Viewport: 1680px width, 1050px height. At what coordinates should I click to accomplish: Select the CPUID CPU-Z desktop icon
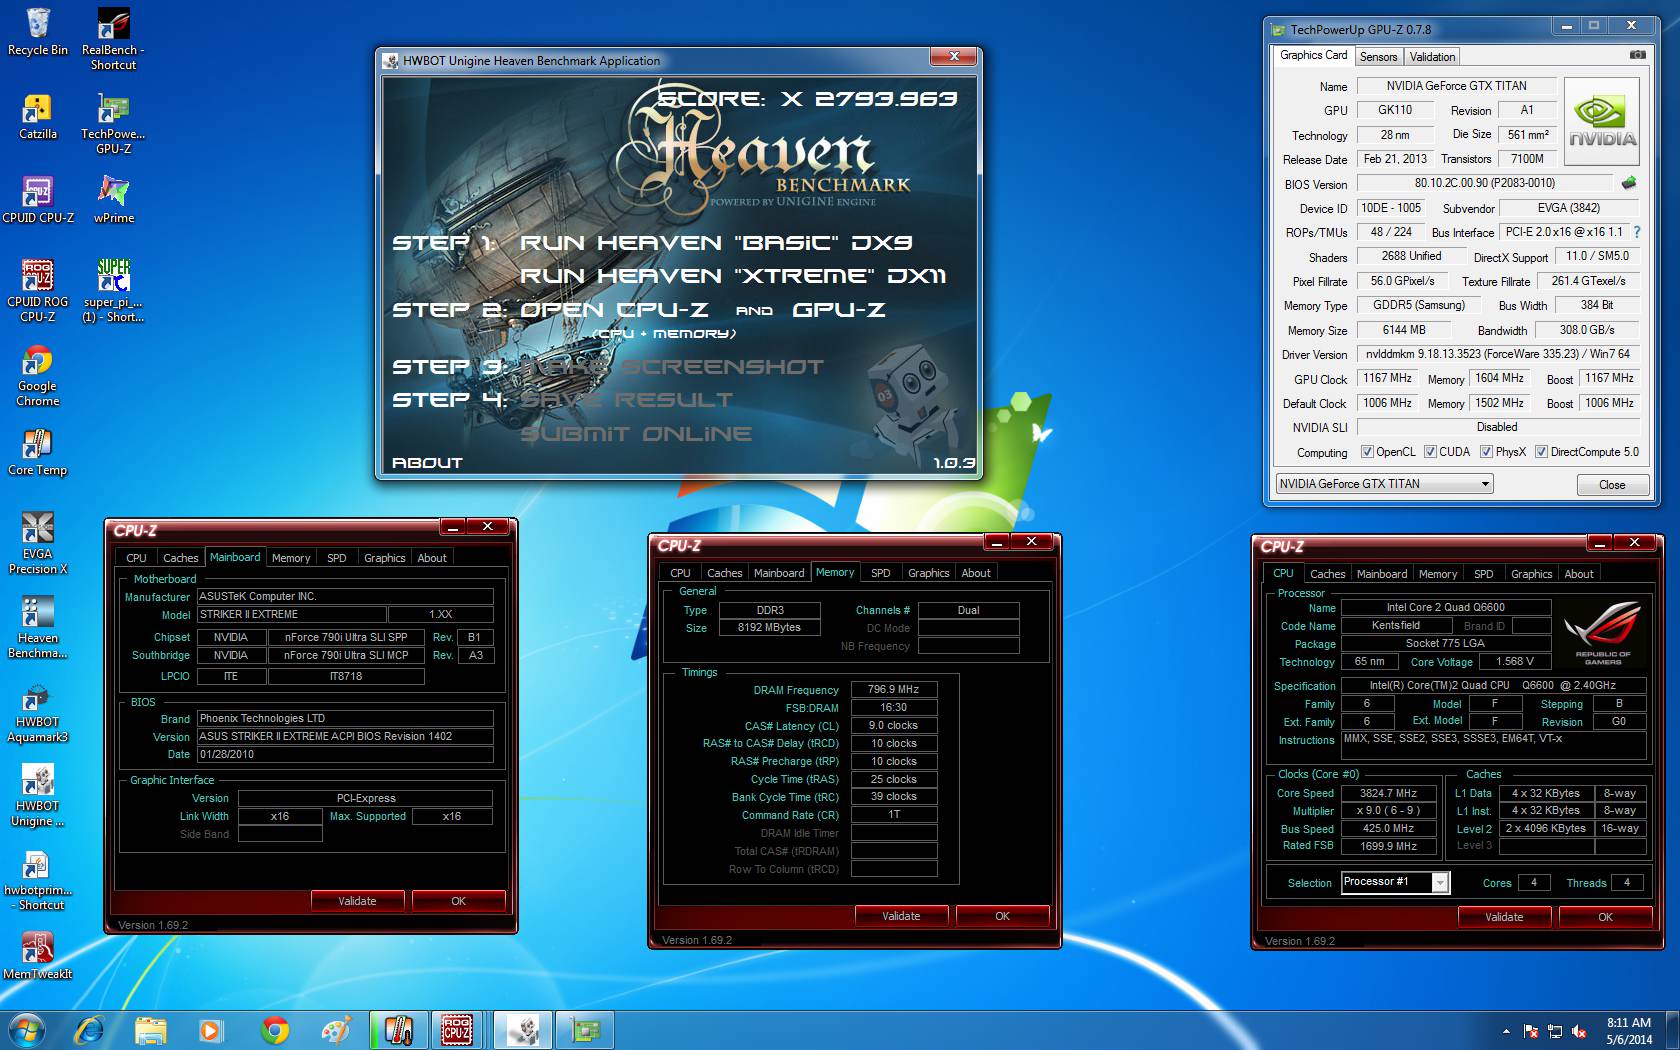pyautogui.click(x=38, y=200)
